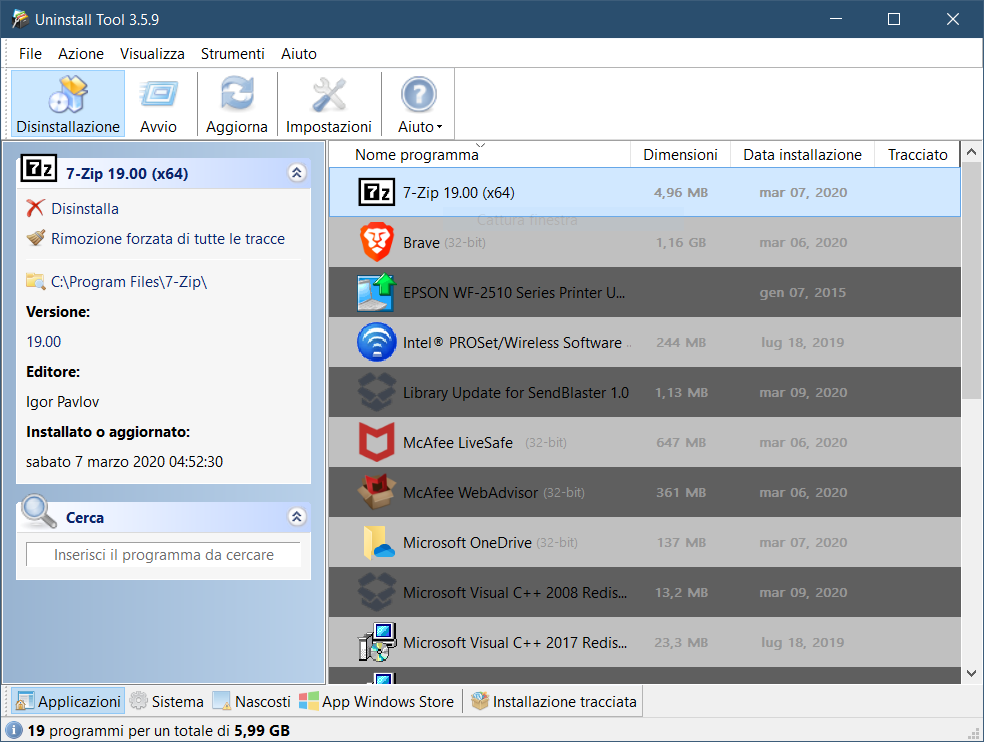The width and height of the screenshot is (984, 742).
Task: Click the magnifying glass Cerca icon
Action: 39,512
